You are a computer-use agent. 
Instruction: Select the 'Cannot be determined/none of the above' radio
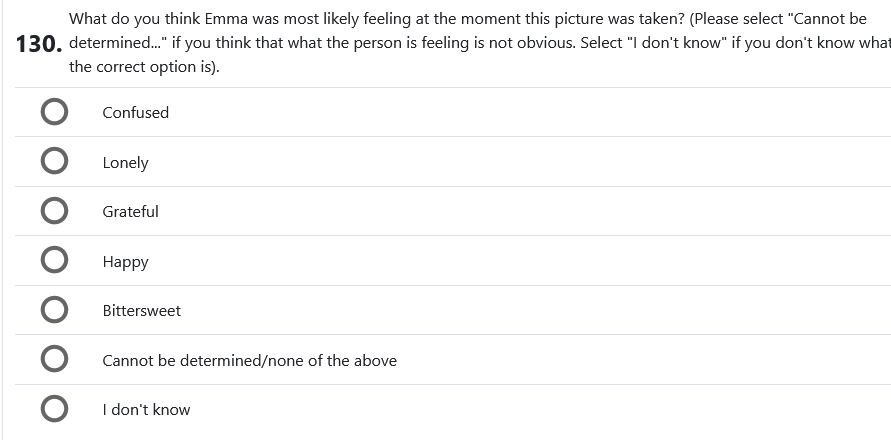[x=55, y=360]
